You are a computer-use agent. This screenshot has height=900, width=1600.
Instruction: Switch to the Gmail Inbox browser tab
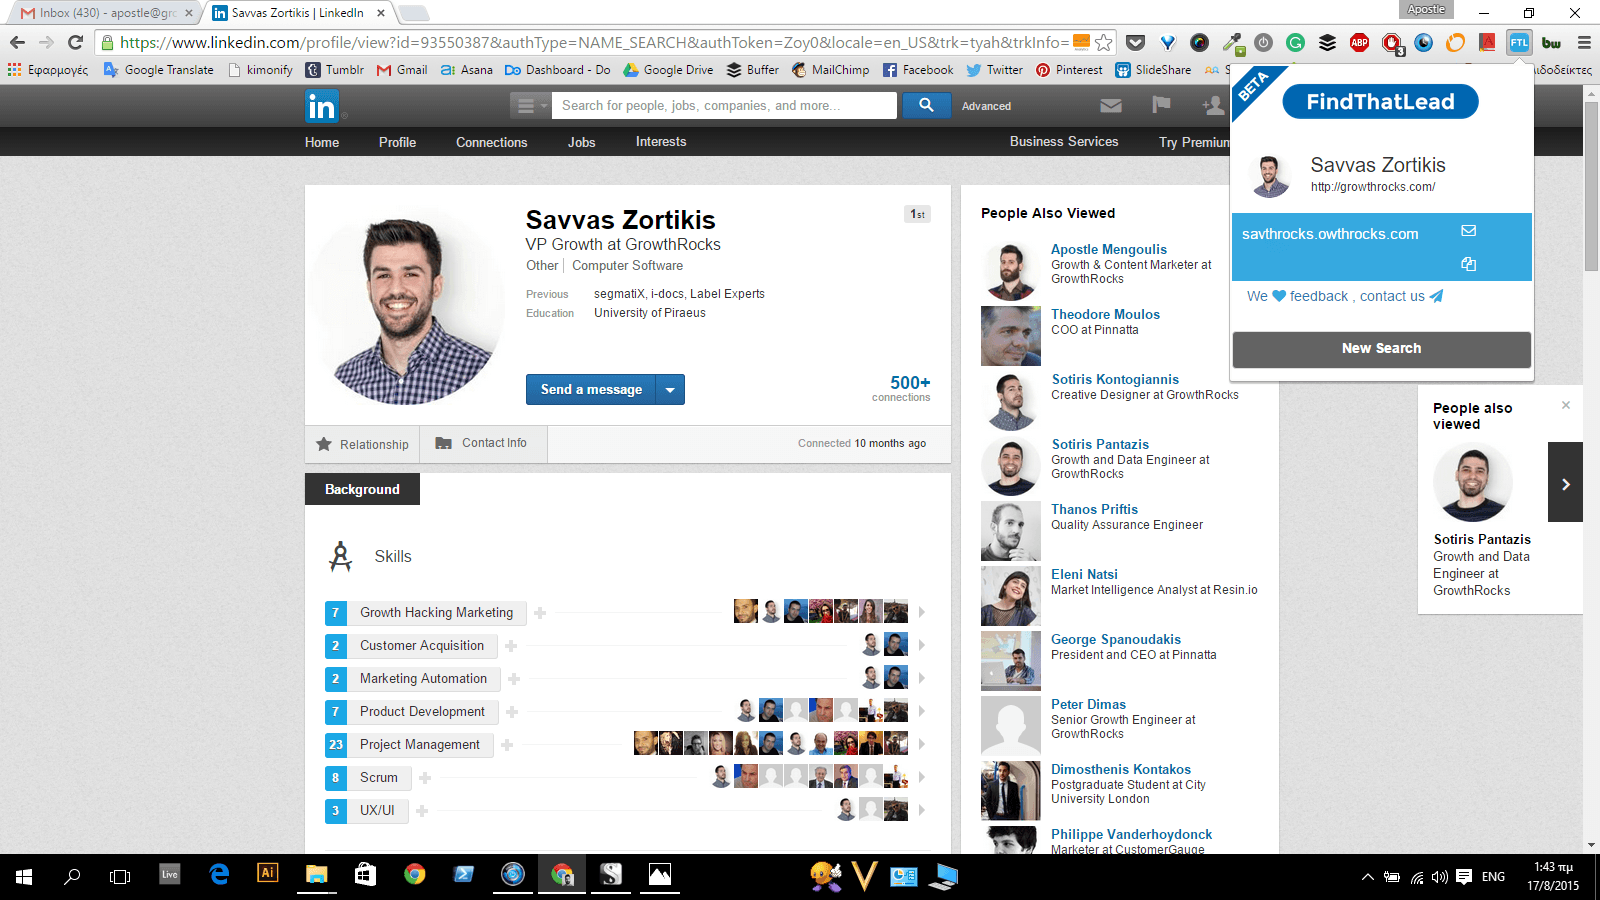pos(107,13)
